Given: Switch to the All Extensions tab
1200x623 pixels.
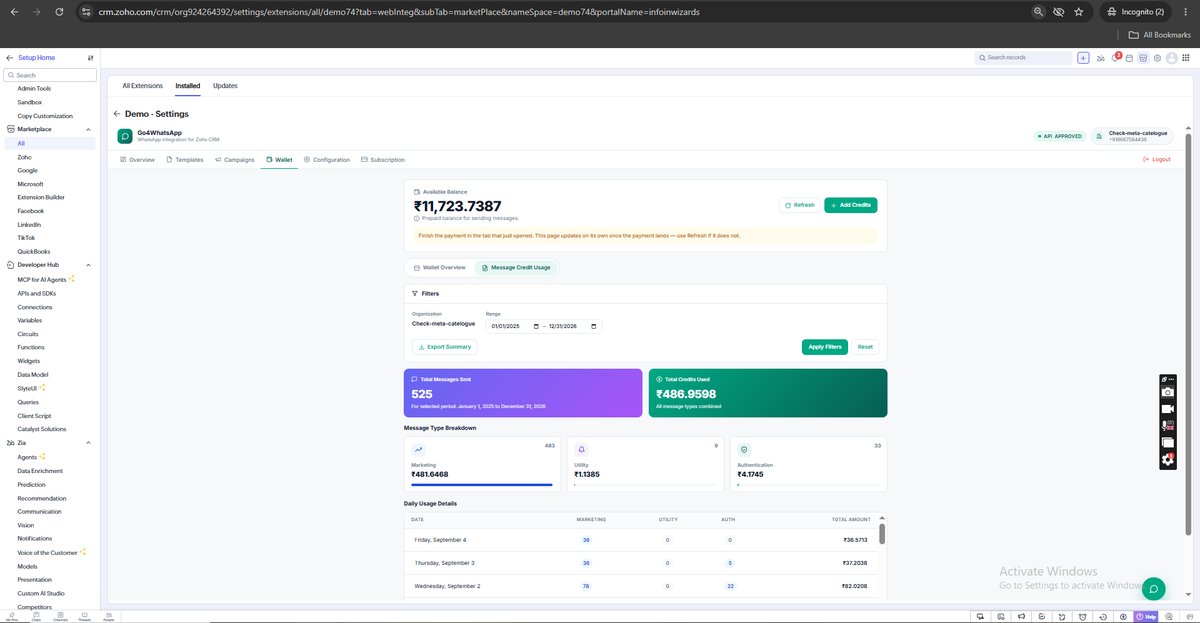Looking at the screenshot, I should click(x=142, y=86).
